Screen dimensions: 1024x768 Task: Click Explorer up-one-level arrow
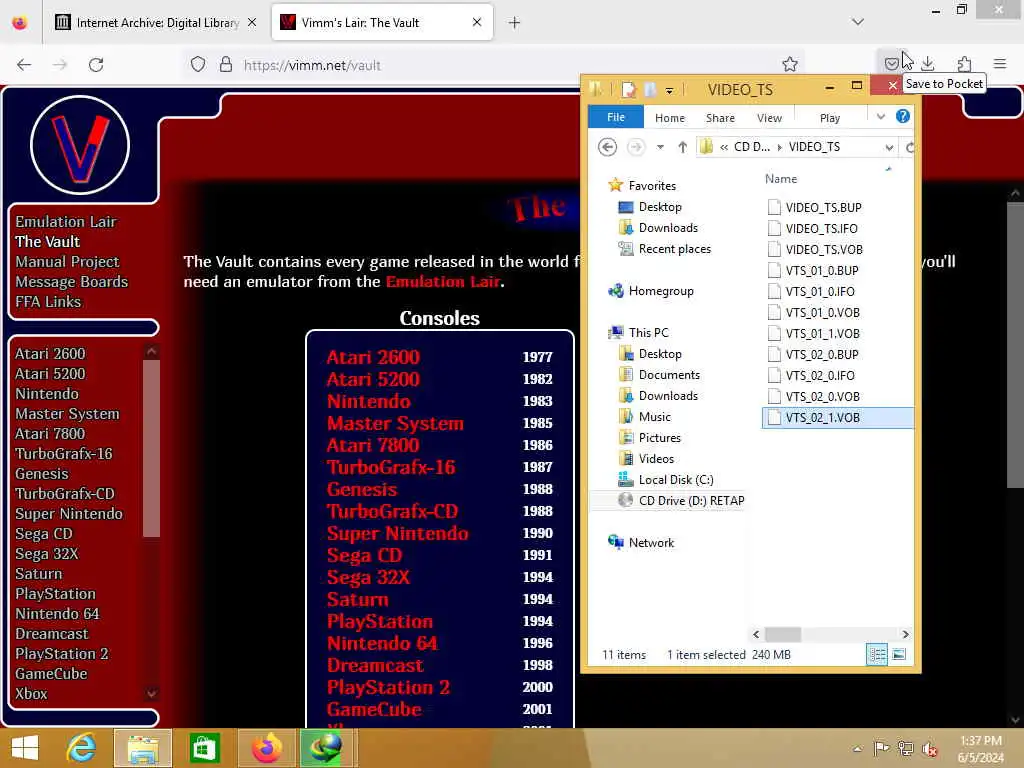coord(682,147)
